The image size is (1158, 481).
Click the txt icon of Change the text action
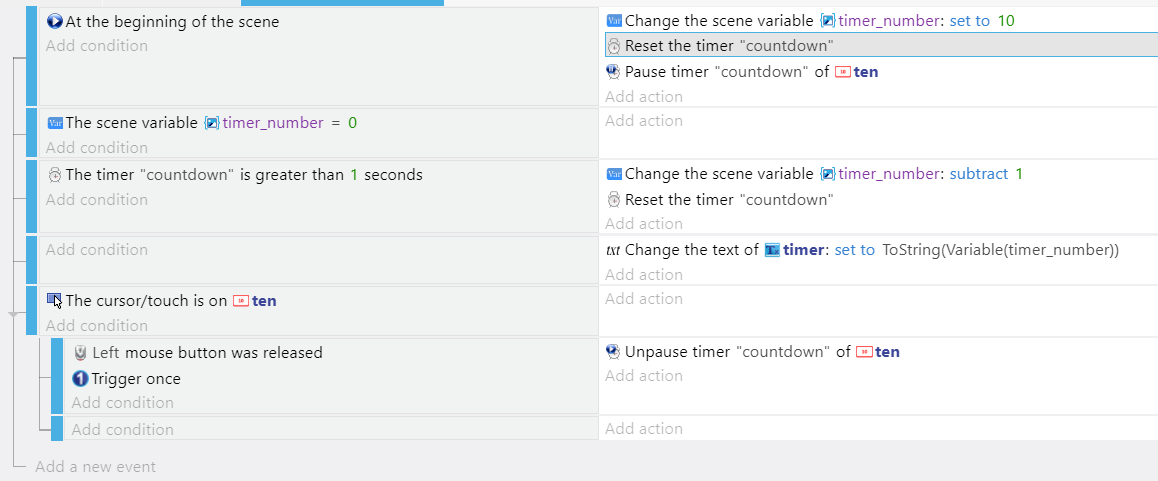point(613,250)
